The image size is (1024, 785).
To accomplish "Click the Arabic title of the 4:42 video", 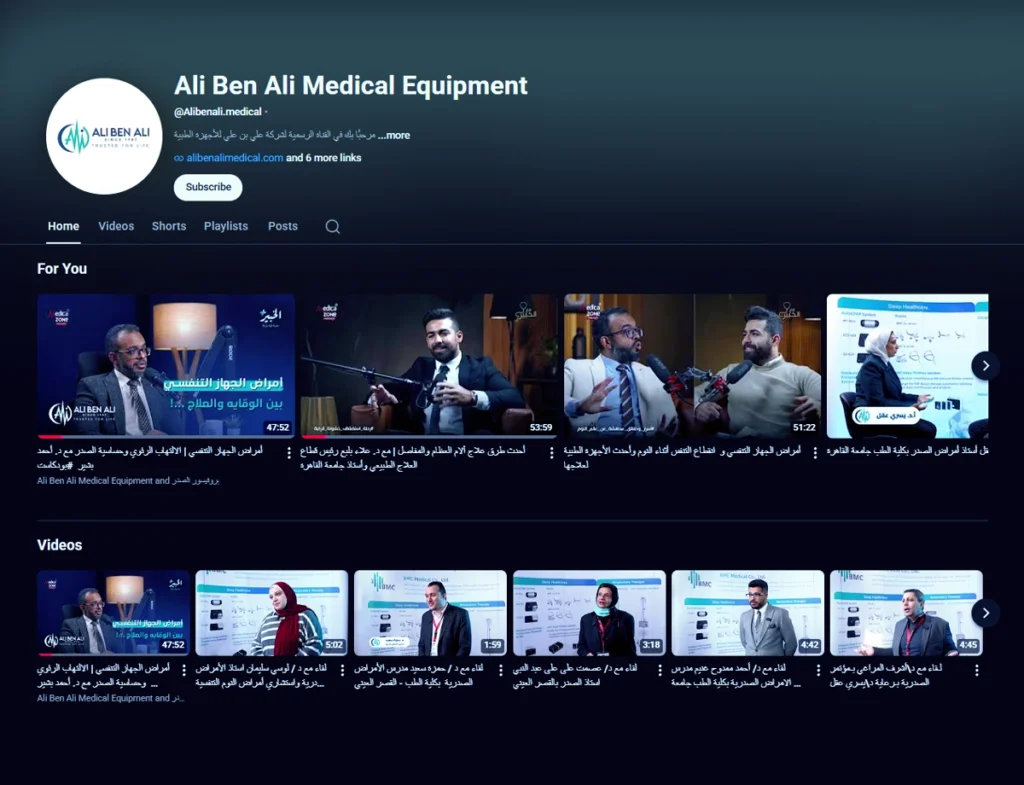I will point(736,675).
